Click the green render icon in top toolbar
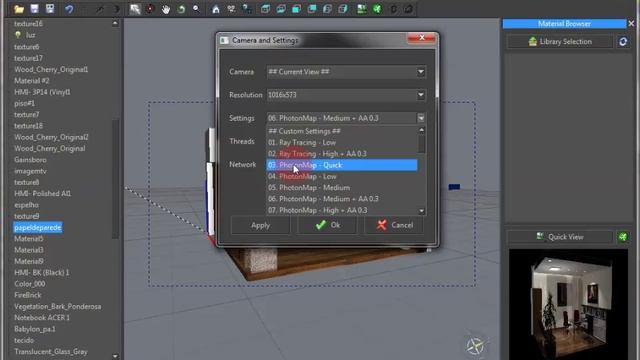640x360 pixels. click(x=377, y=9)
